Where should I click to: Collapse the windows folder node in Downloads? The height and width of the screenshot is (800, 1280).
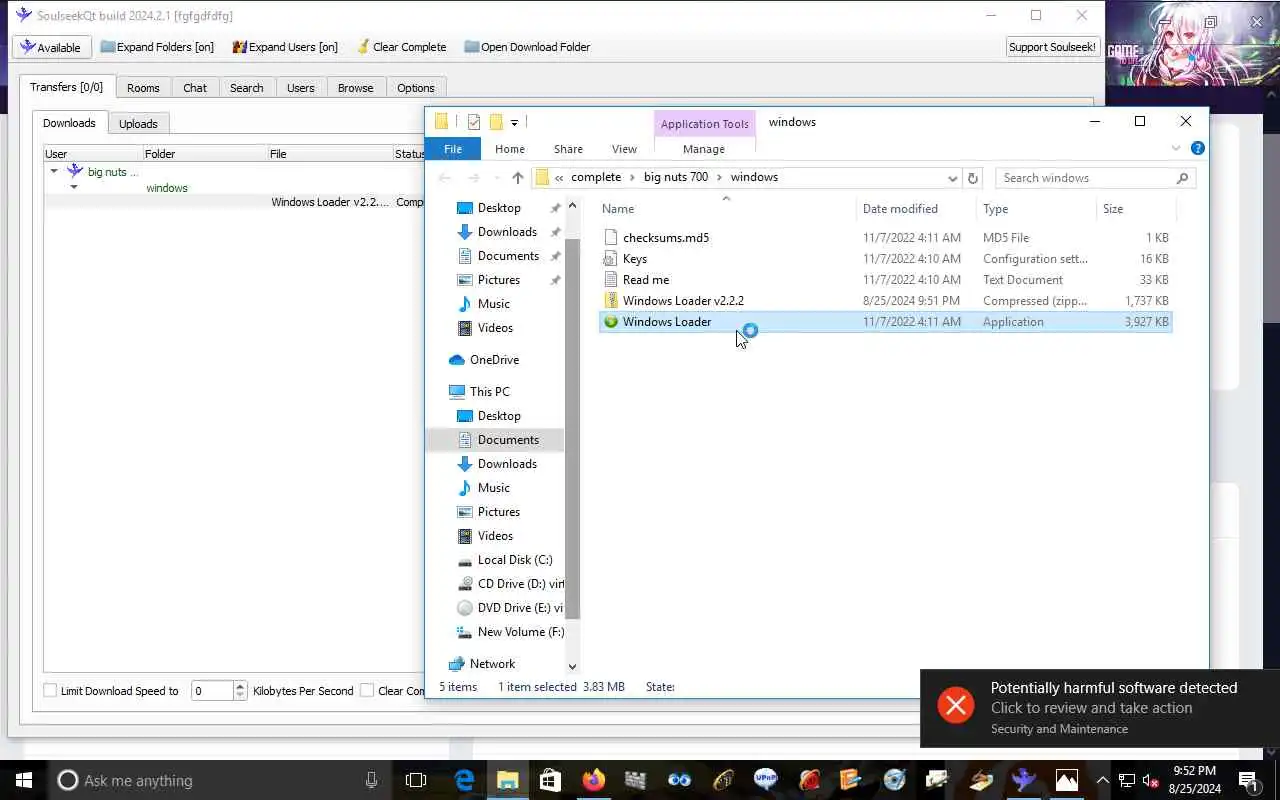point(74,187)
